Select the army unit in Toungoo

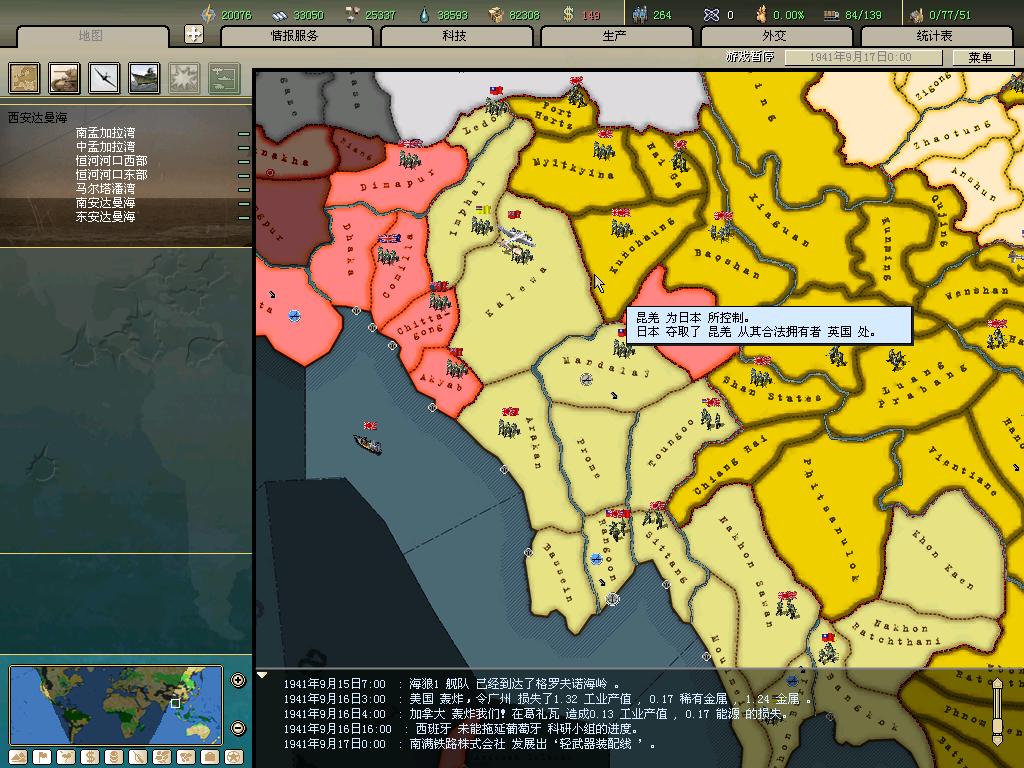711,418
